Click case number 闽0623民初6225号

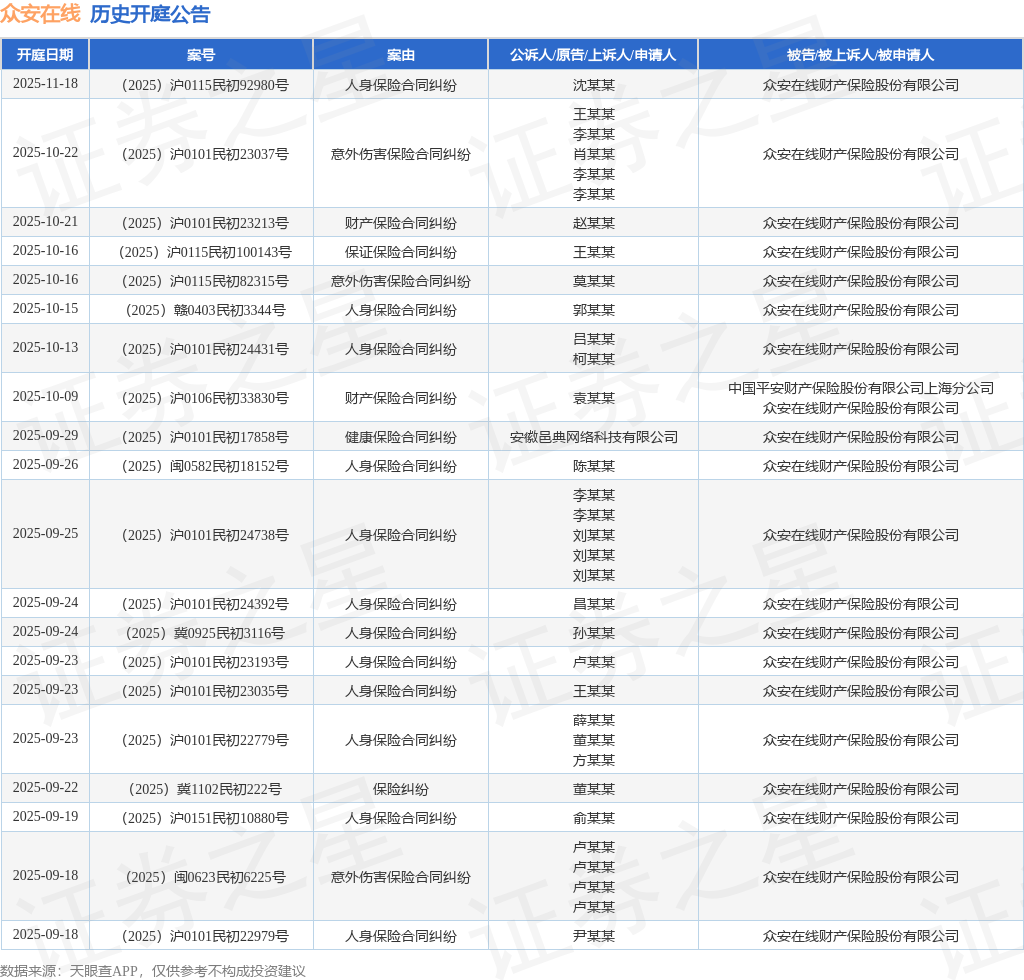(205, 877)
